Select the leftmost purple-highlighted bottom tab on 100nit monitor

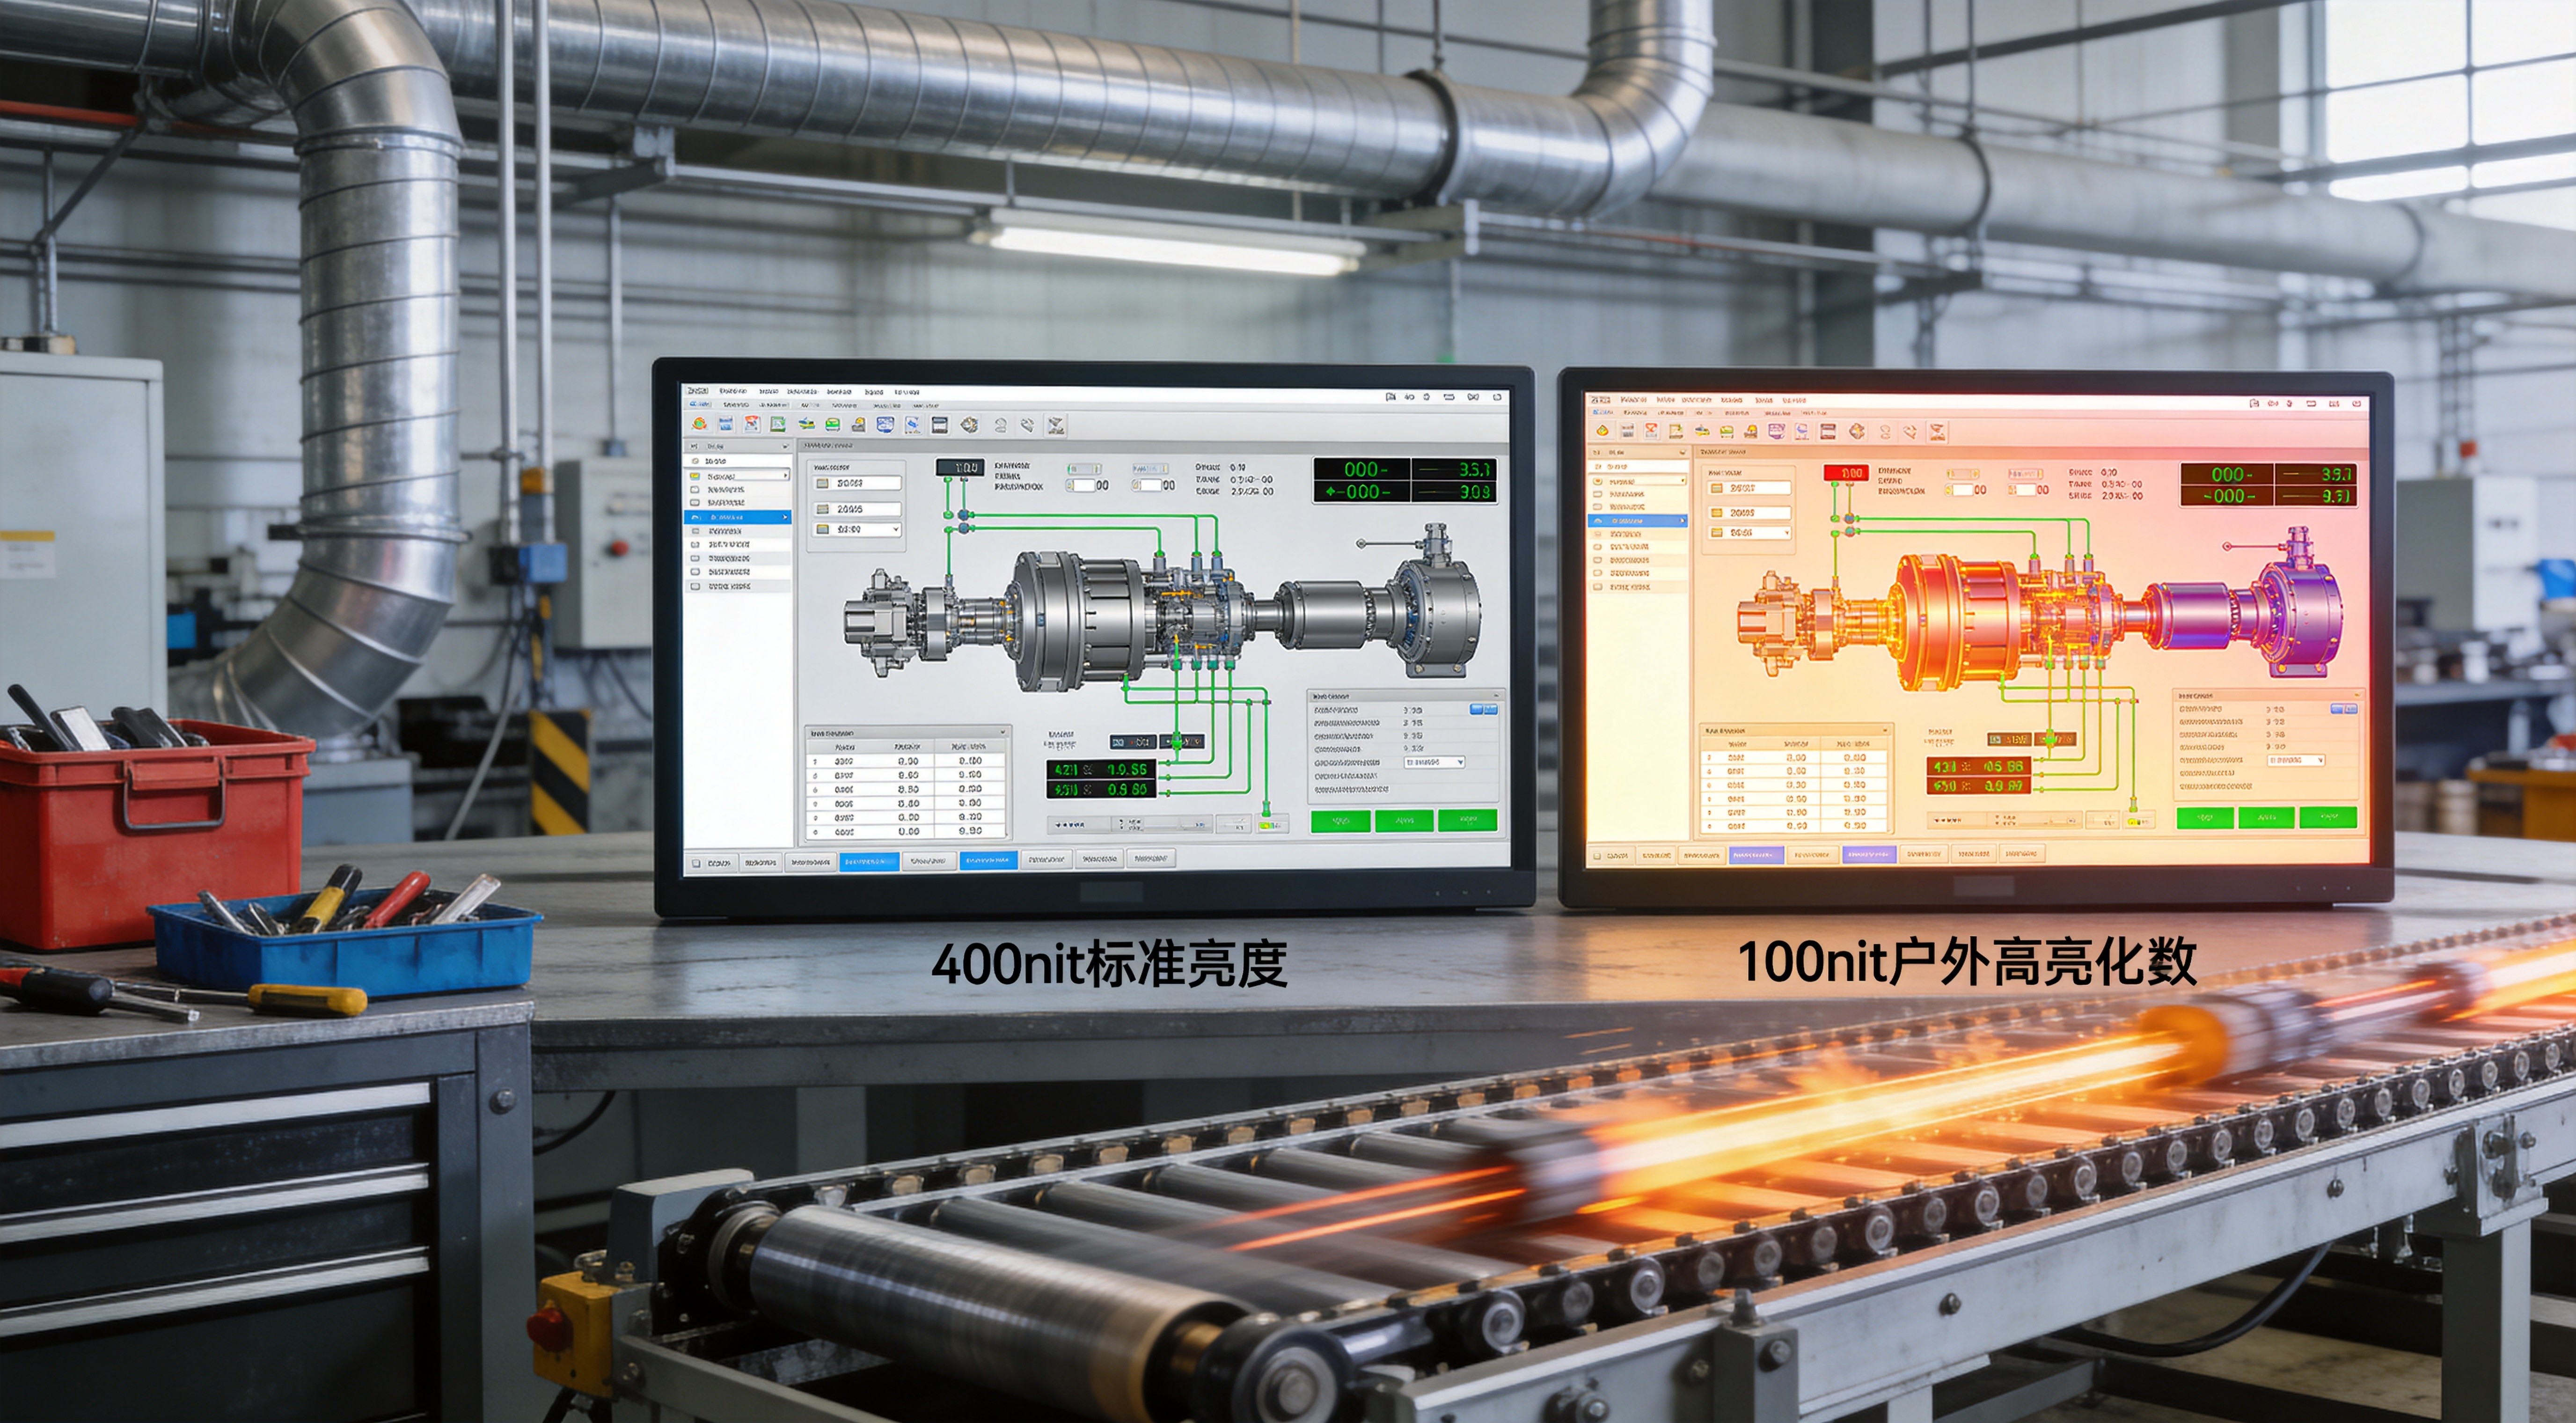click(x=1756, y=855)
